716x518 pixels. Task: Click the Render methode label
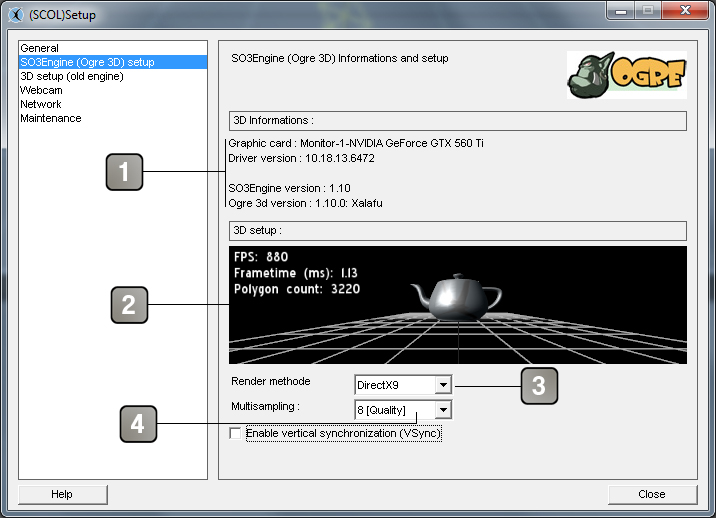point(270,381)
